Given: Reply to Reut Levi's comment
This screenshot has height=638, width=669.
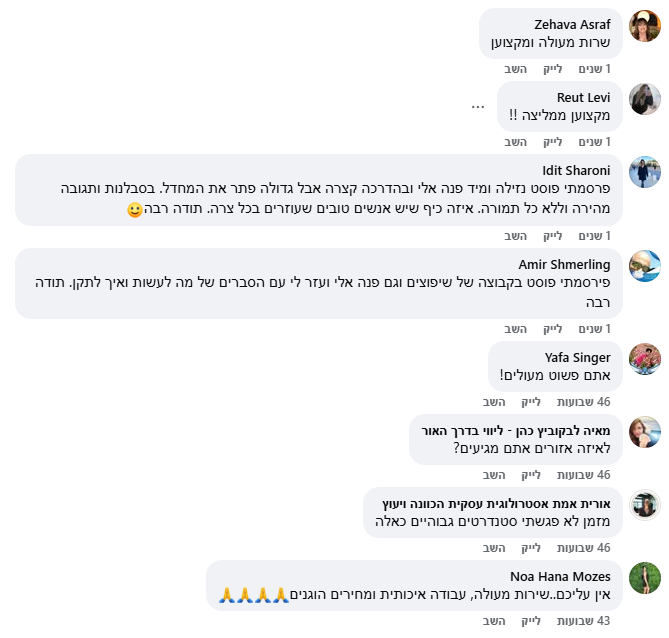Looking at the screenshot, I should [x=516, y=142].
